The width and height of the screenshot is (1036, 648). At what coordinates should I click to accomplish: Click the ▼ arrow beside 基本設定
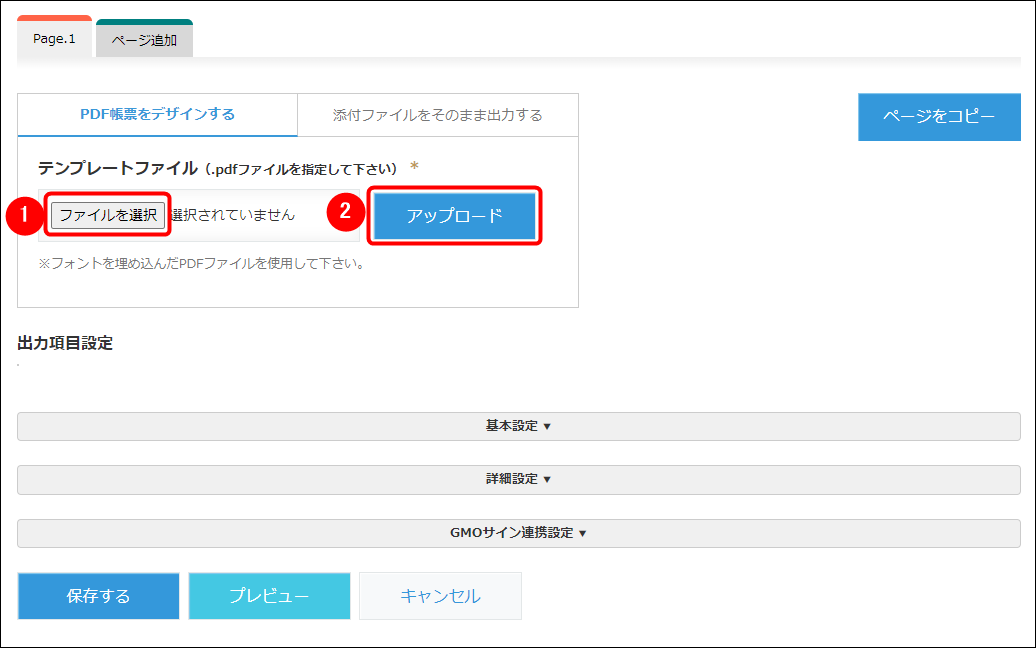547,427
